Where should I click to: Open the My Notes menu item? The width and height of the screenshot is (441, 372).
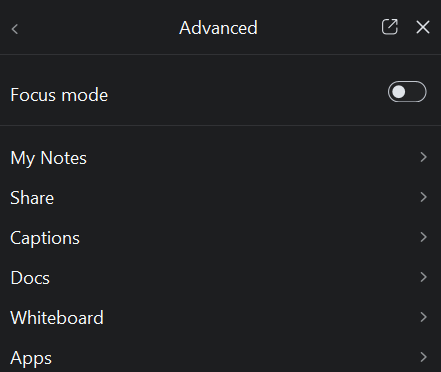220,157
